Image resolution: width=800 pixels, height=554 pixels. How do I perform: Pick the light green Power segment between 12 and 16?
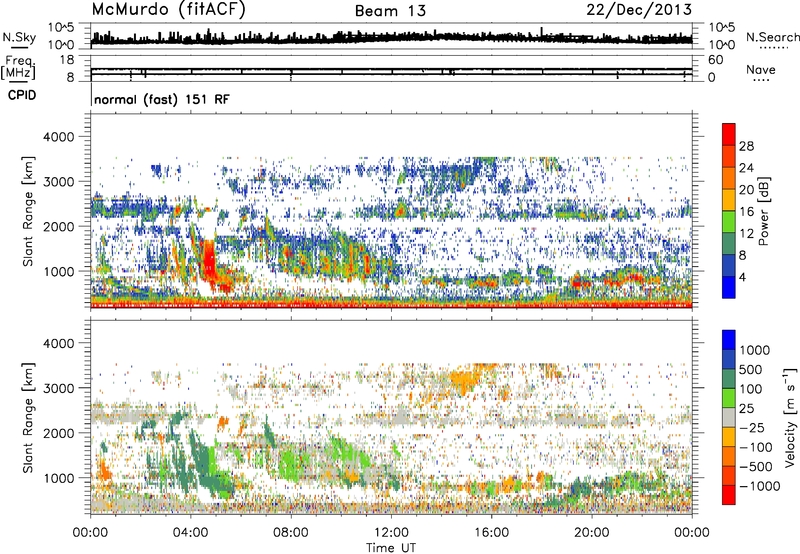pos(729,222)
